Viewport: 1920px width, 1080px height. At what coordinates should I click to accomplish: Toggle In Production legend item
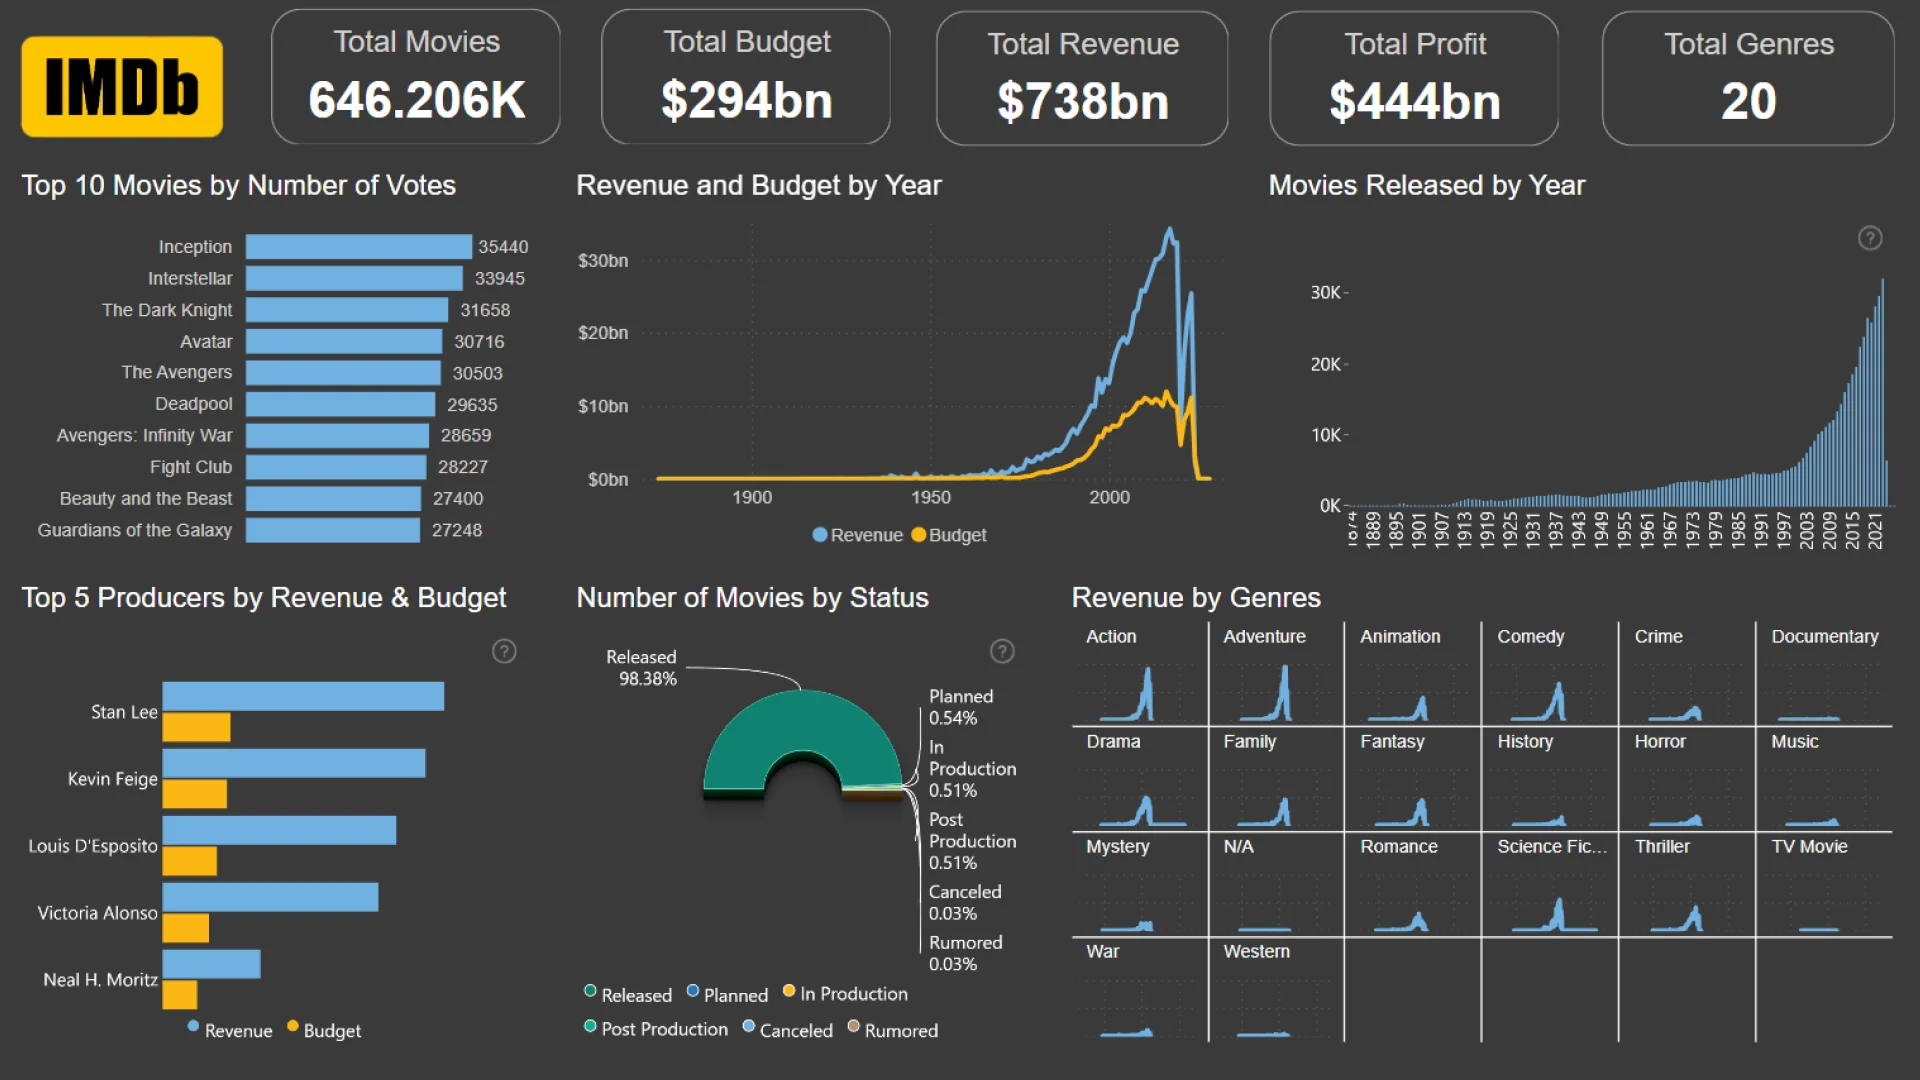click(x=845, y=993)
